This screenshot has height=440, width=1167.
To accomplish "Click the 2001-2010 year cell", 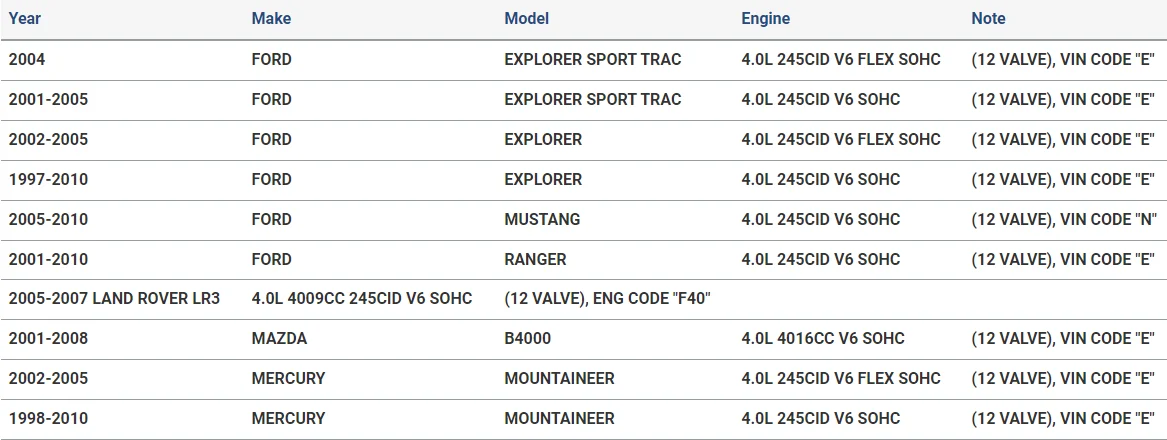I will tap(48, 259).
